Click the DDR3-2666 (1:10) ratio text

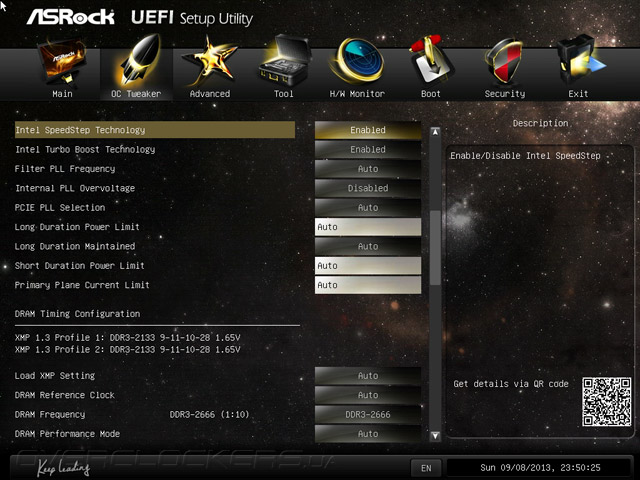coord(209,415)
